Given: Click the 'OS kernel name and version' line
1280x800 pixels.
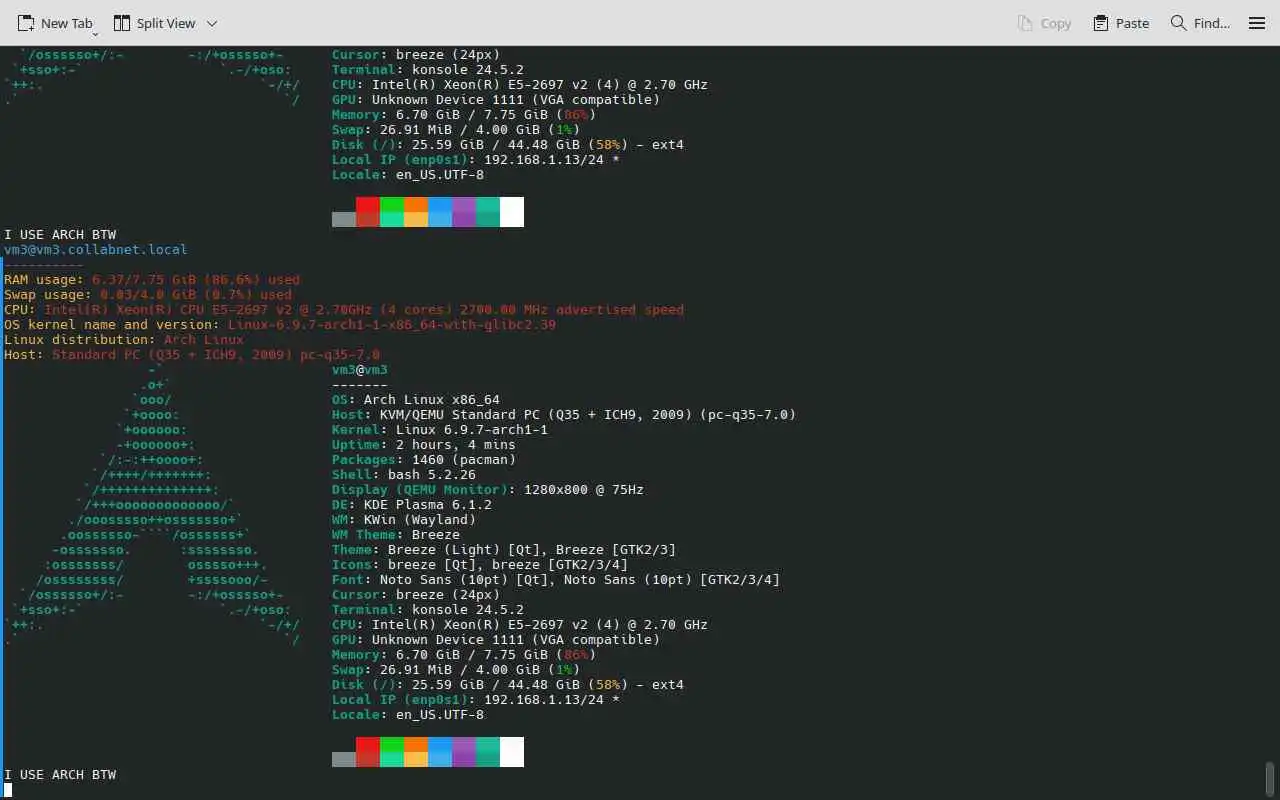Looking at the screenshot, I should pyautogui.click(x=280, y=325).
